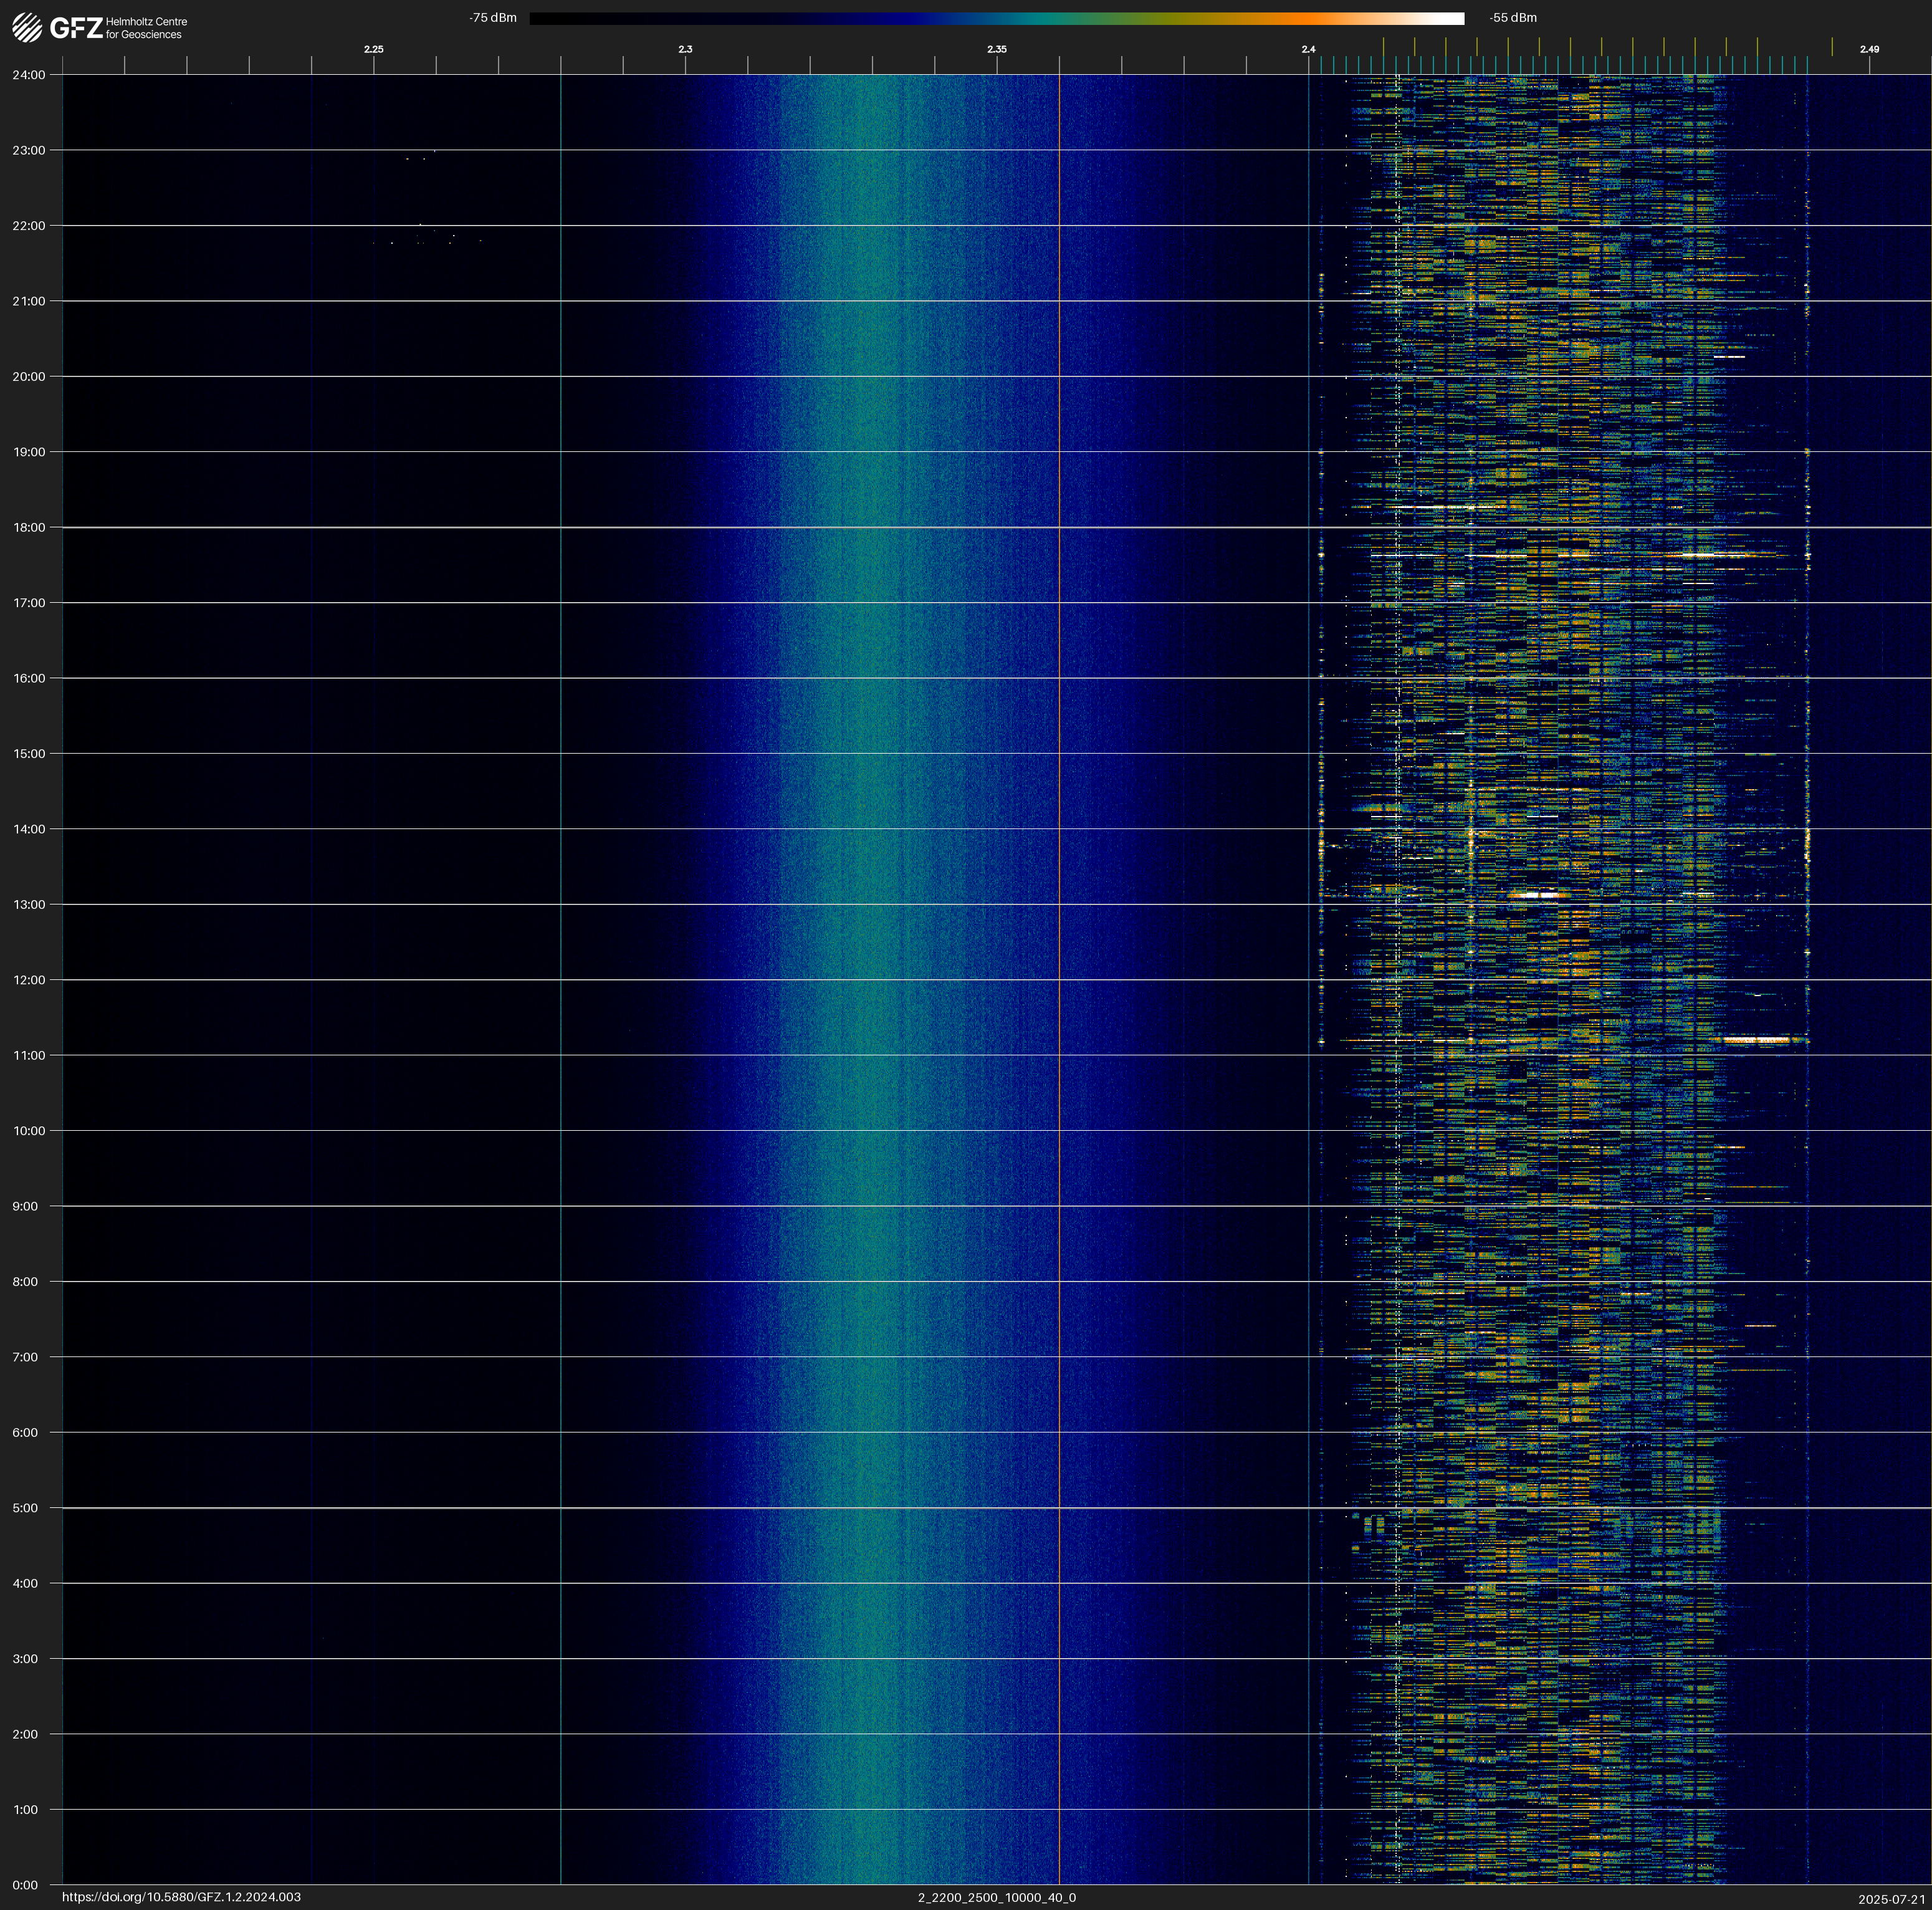Select the 2.4 frequency axis label
The height and width of the screenshot is (1910, 1932).
(x=1308, y=49)
